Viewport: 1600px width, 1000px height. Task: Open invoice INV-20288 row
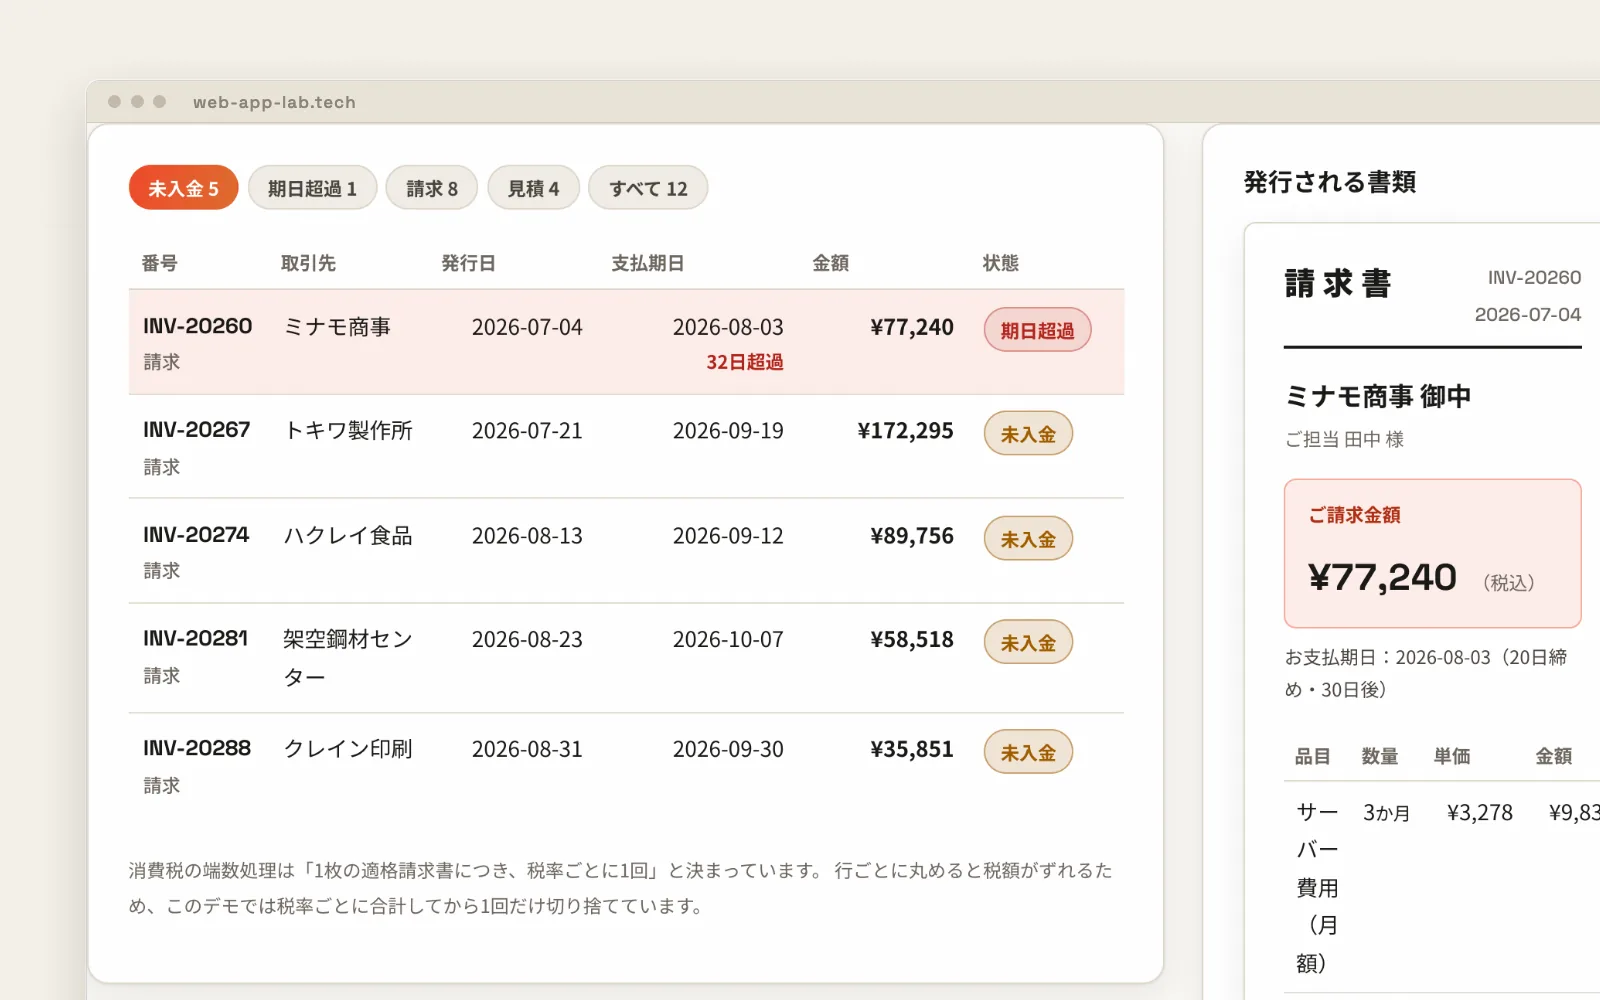click(626, 766)
